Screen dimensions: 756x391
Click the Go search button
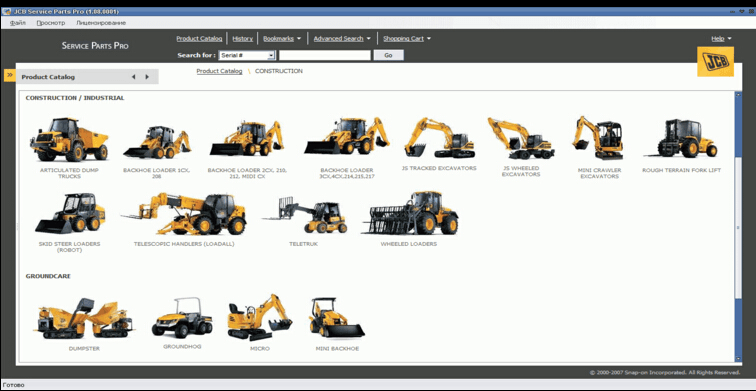[388, 55]
